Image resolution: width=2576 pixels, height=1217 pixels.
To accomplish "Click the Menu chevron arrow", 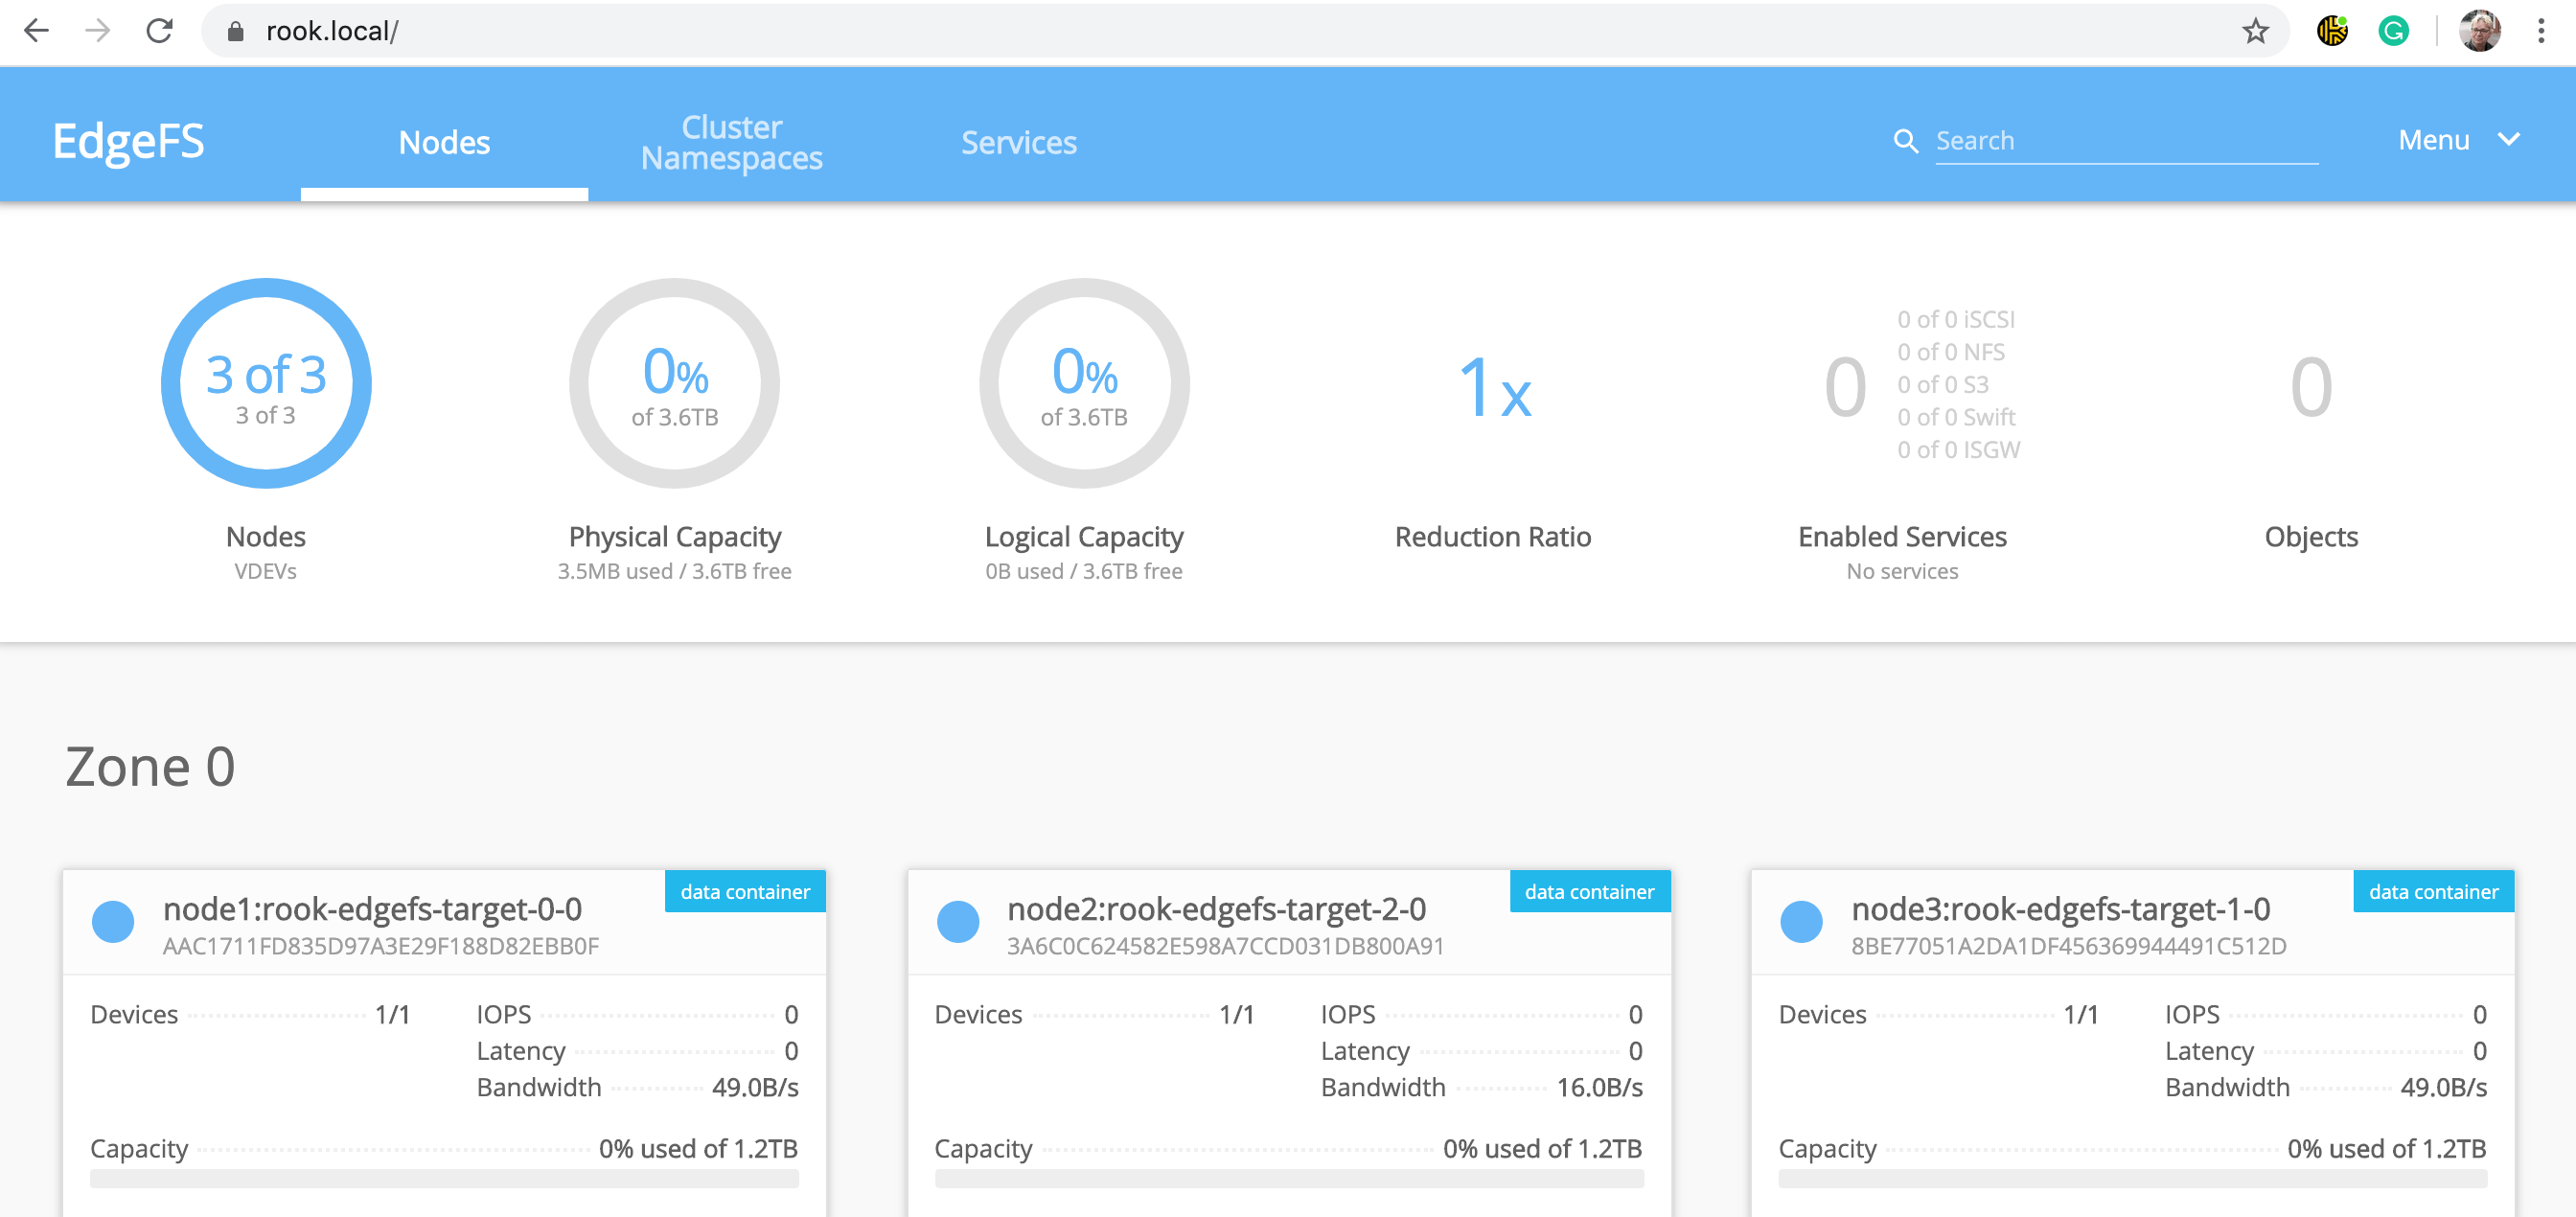I will point(2508,139).
